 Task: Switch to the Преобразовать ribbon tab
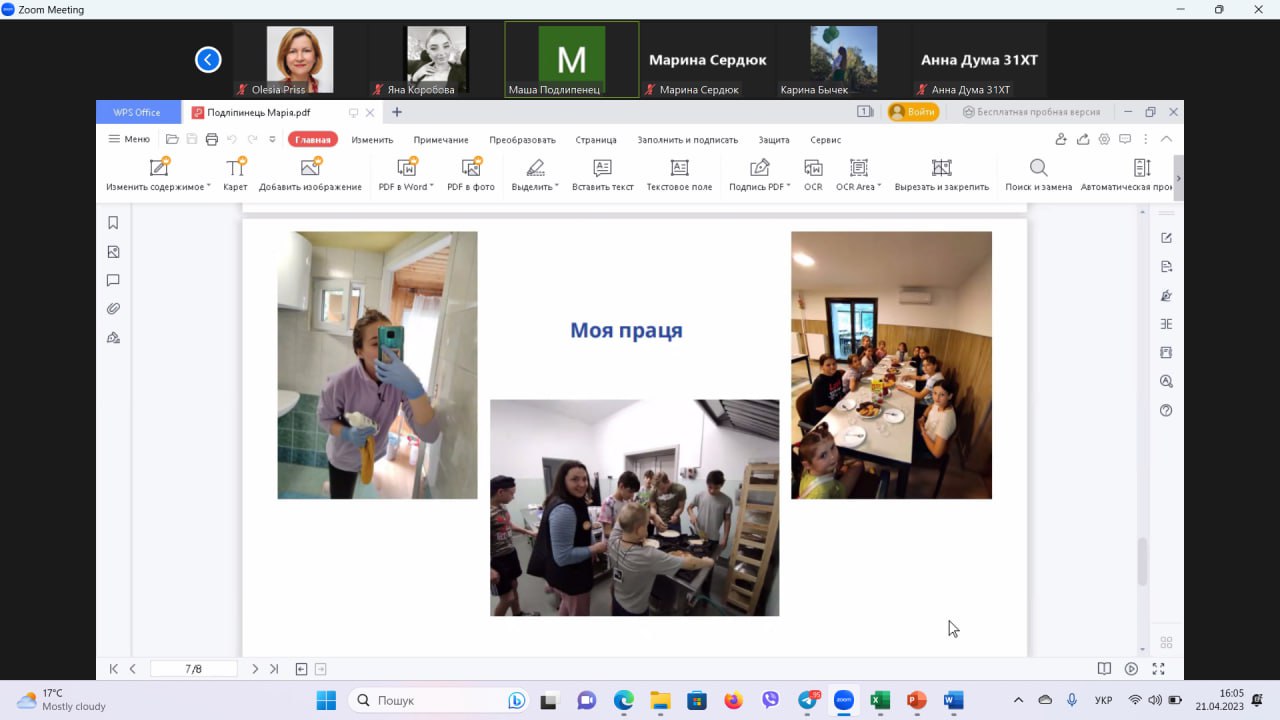click(522, 140)
